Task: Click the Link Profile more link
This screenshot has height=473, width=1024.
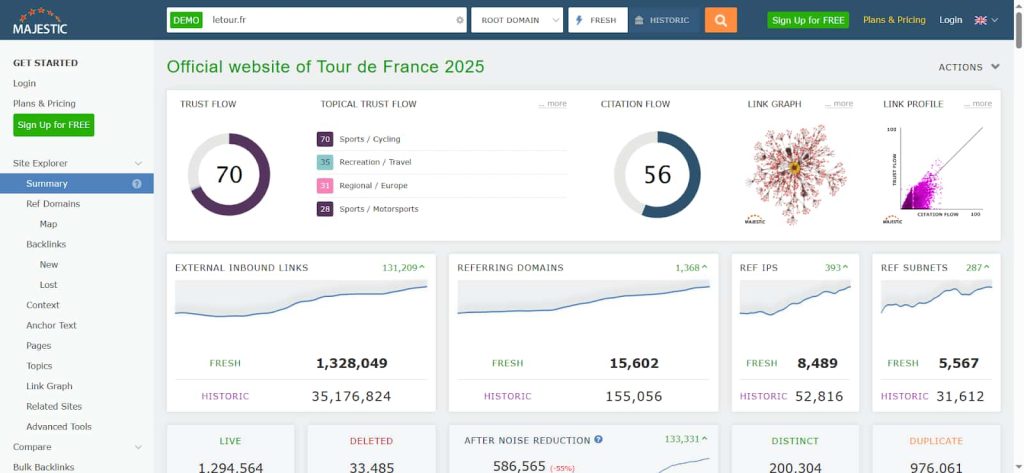Action: click(978, 104)
